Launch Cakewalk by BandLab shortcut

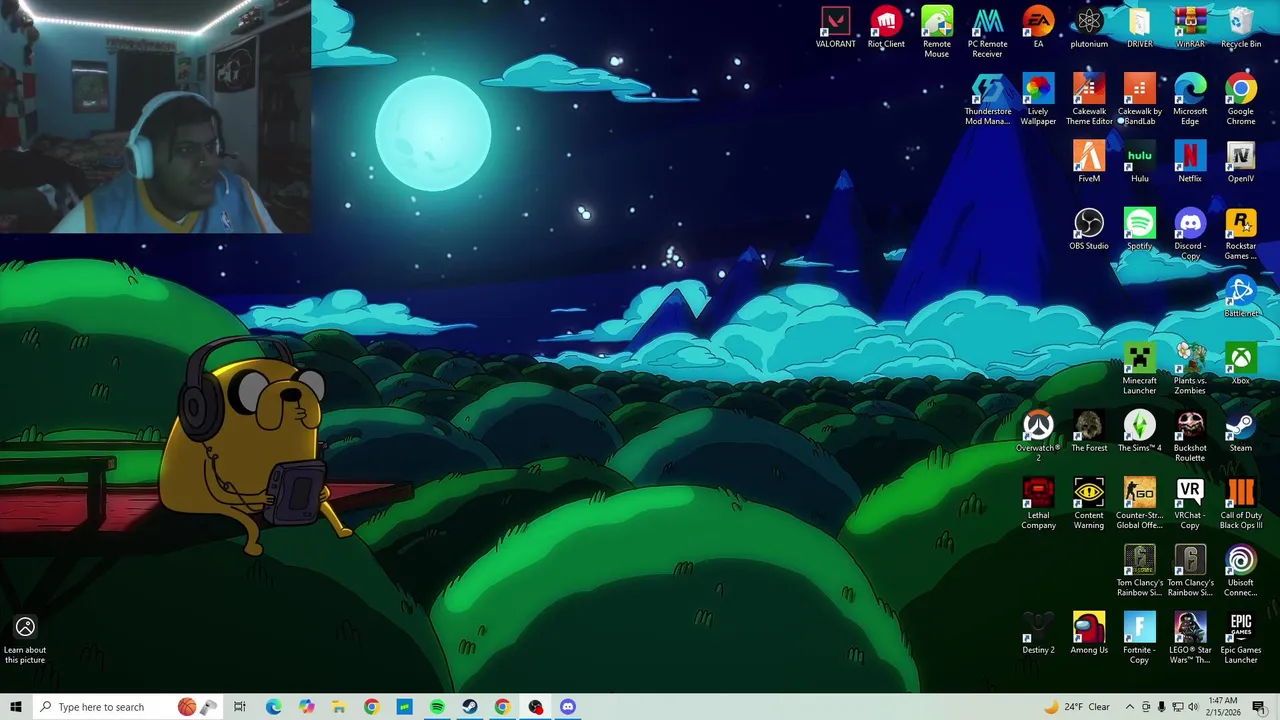[x=1140, y=100]
